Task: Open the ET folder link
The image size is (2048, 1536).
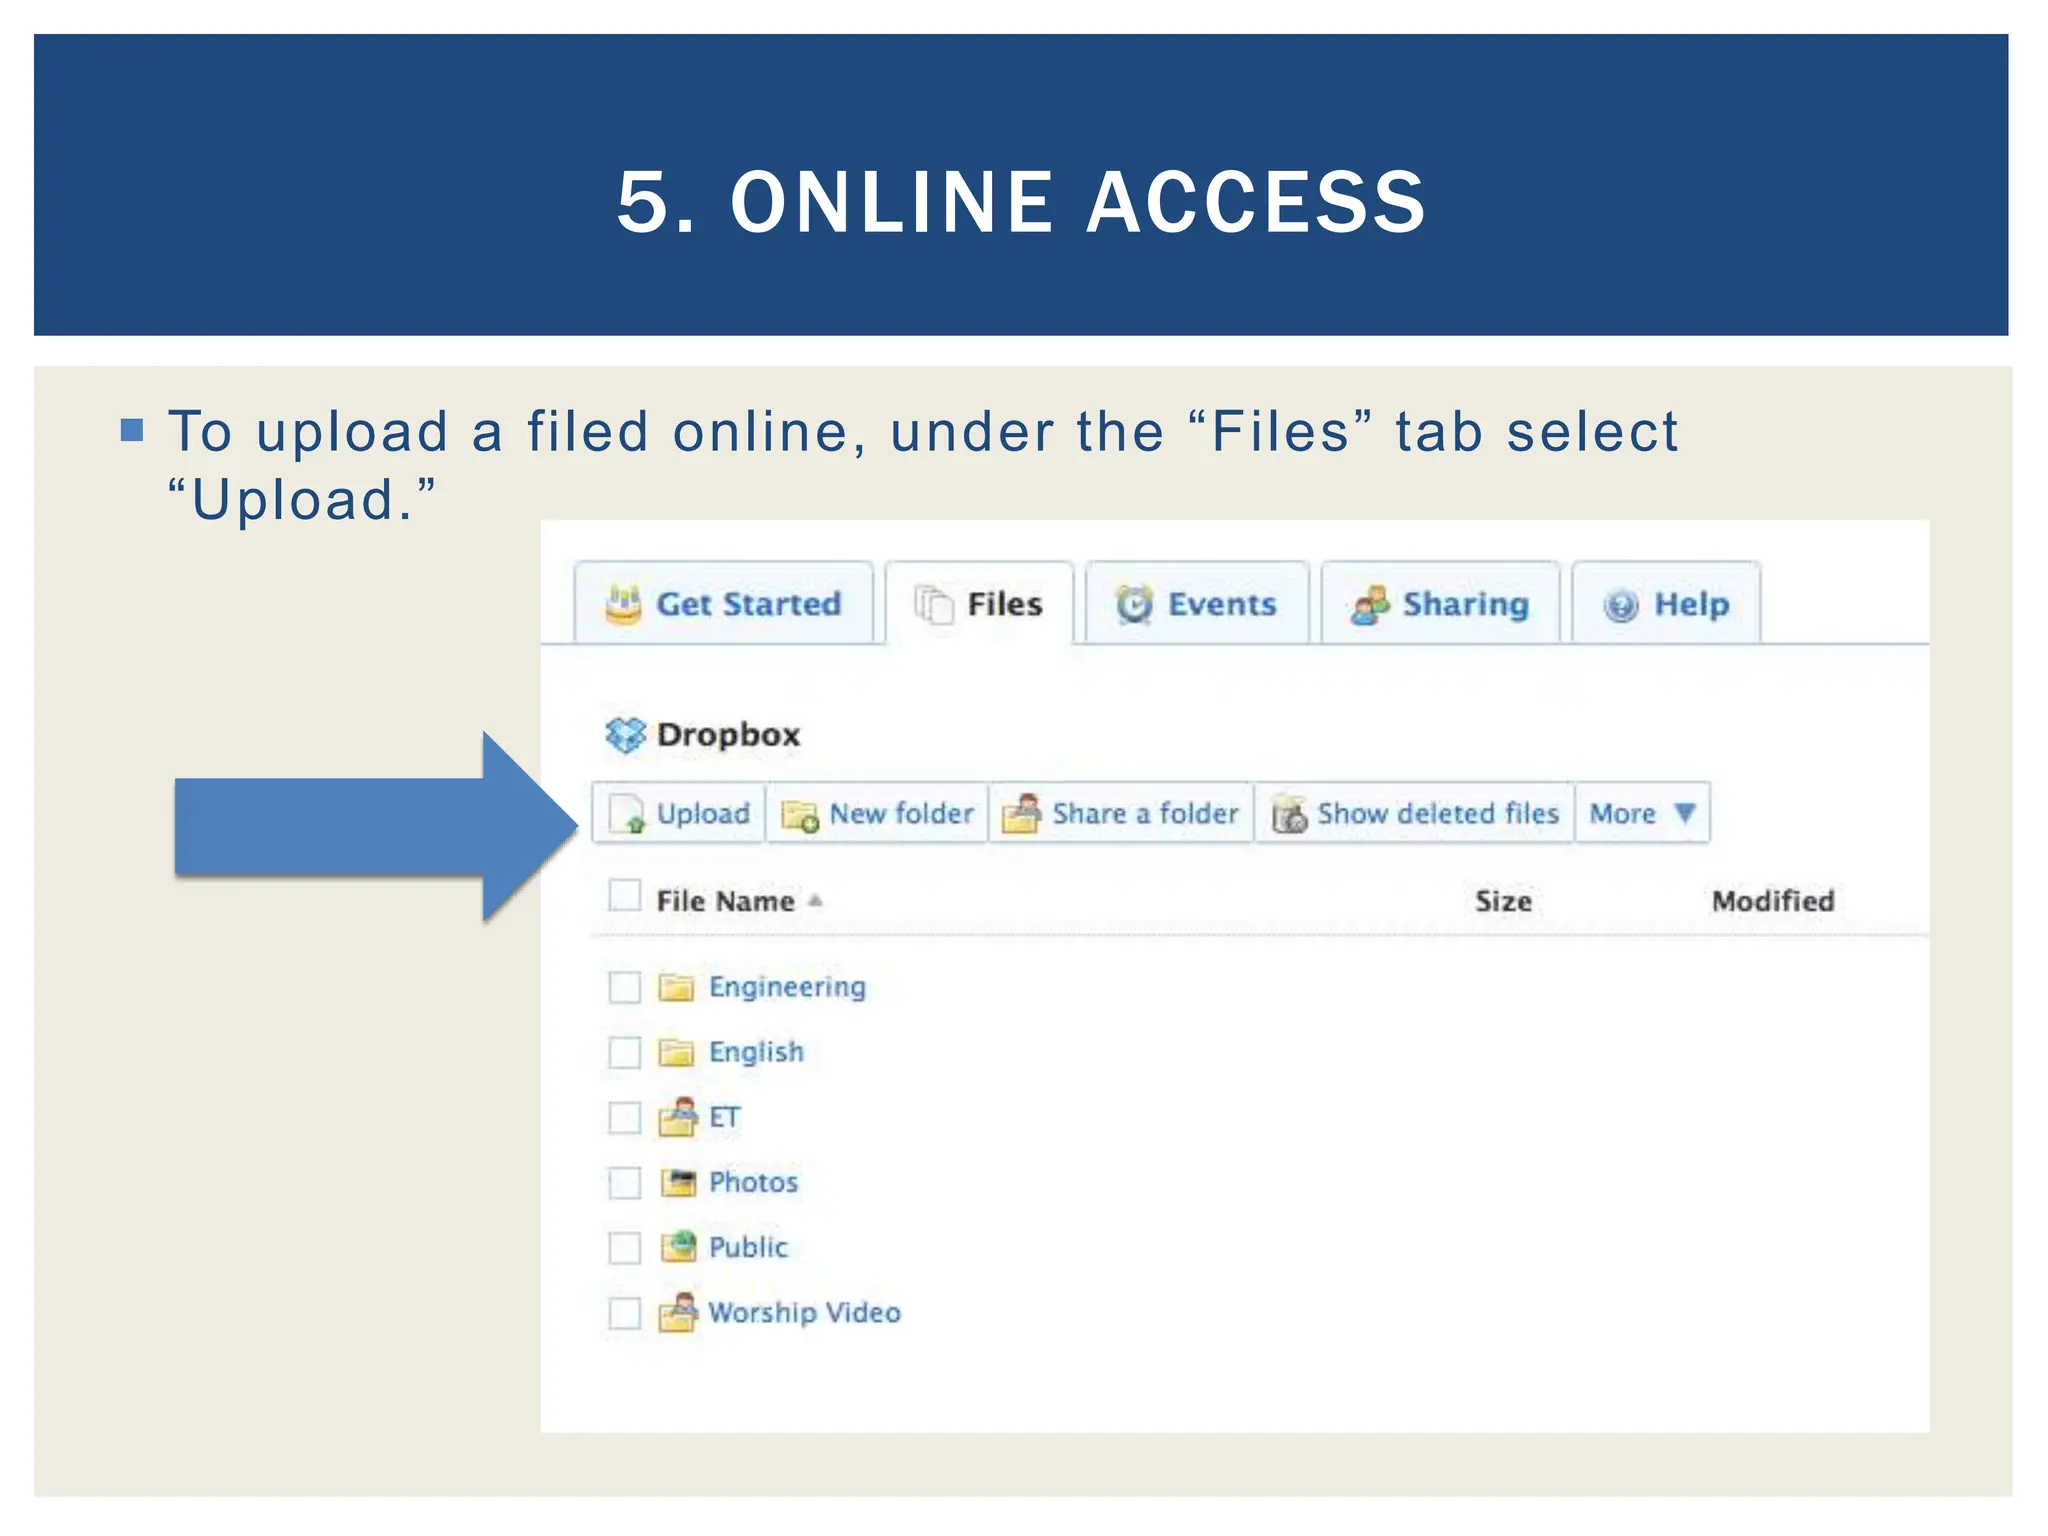Action: [724, 1117]
